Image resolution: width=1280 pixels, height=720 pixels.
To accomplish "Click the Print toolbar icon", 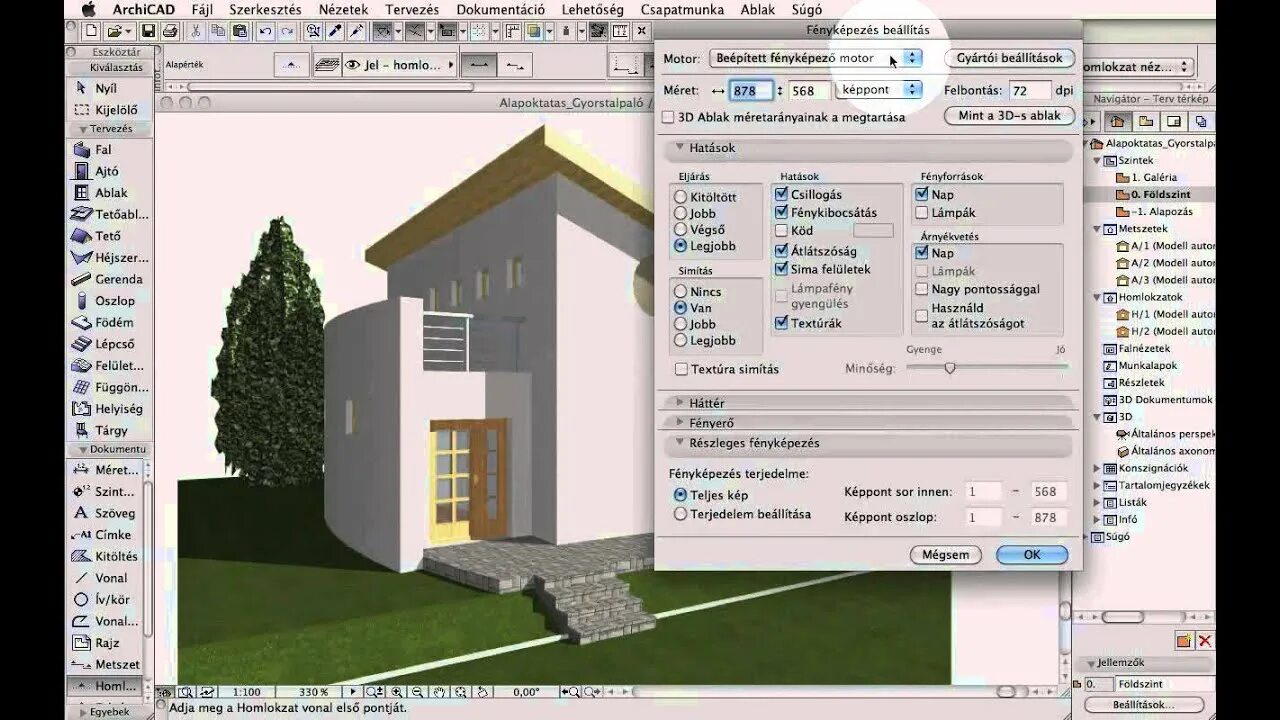I will (x=169, y=32).
